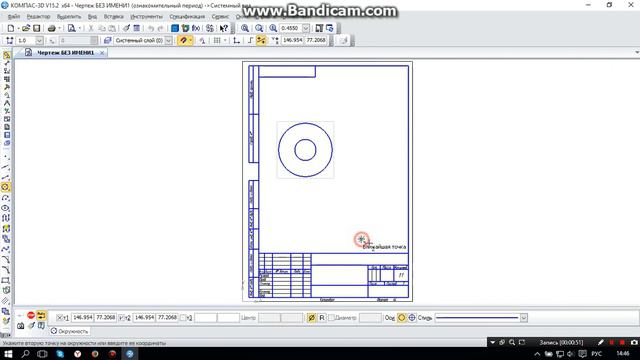Toggle the x3 point checkbox
This screenshot has width=640, height=360.
[x=183, y=318]
